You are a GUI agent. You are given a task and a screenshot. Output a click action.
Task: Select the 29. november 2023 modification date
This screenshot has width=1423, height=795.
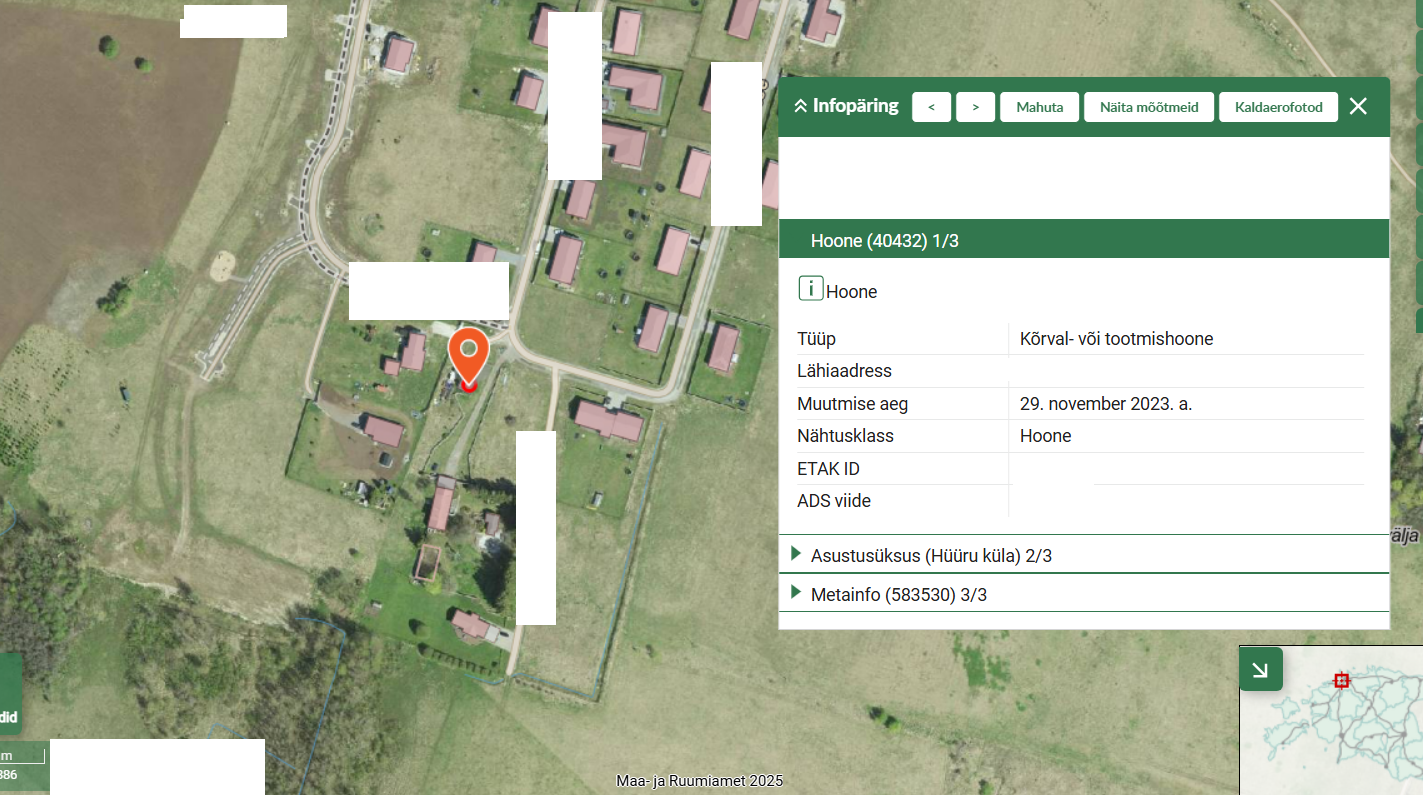pyautogui.click(x=1105, y=404)
